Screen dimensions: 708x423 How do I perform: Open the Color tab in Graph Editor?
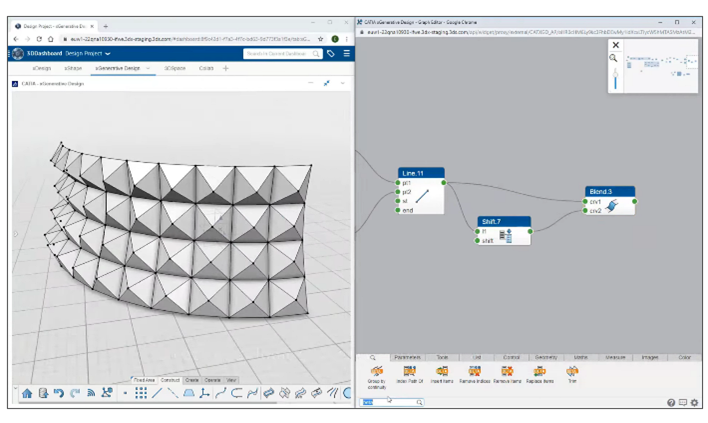(685, 357)
